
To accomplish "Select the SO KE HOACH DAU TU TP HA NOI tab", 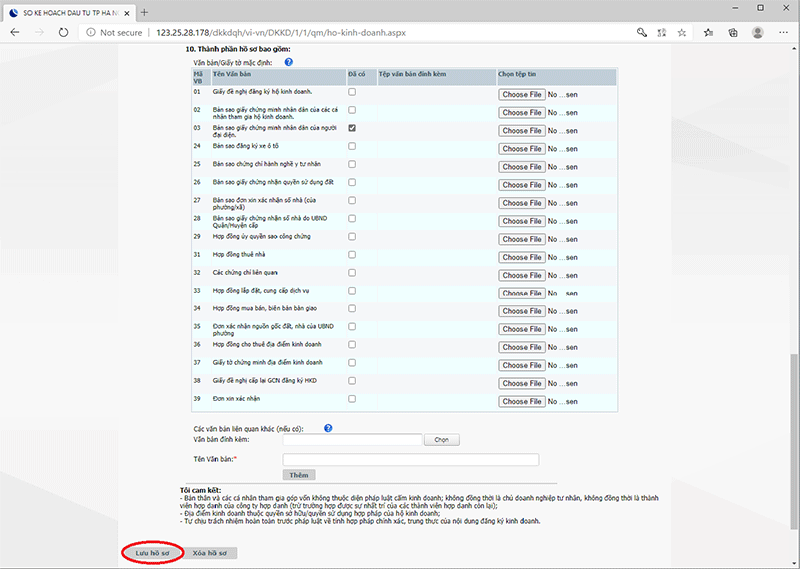I will pos(70,13).
